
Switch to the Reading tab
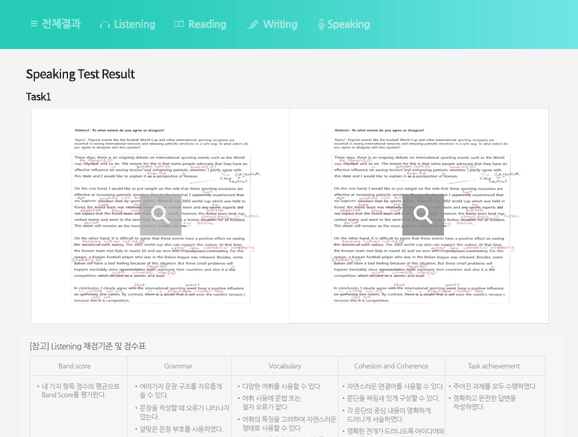[x=200, y=24]
